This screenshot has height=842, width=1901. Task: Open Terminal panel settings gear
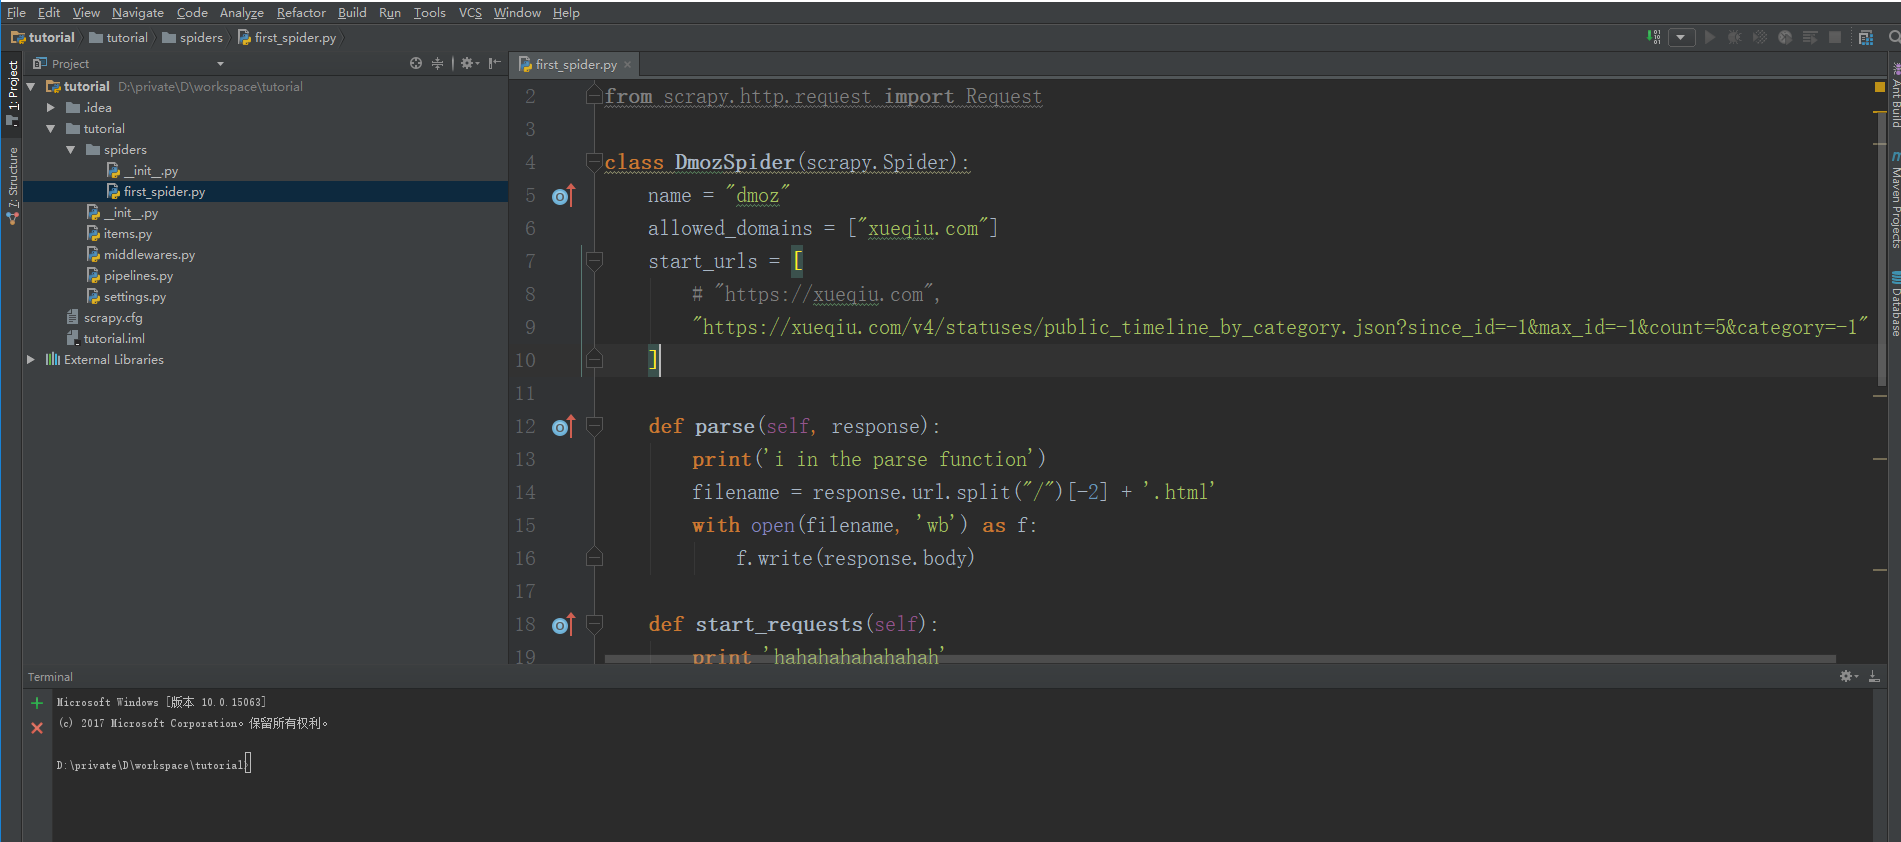click(1849, 677)
